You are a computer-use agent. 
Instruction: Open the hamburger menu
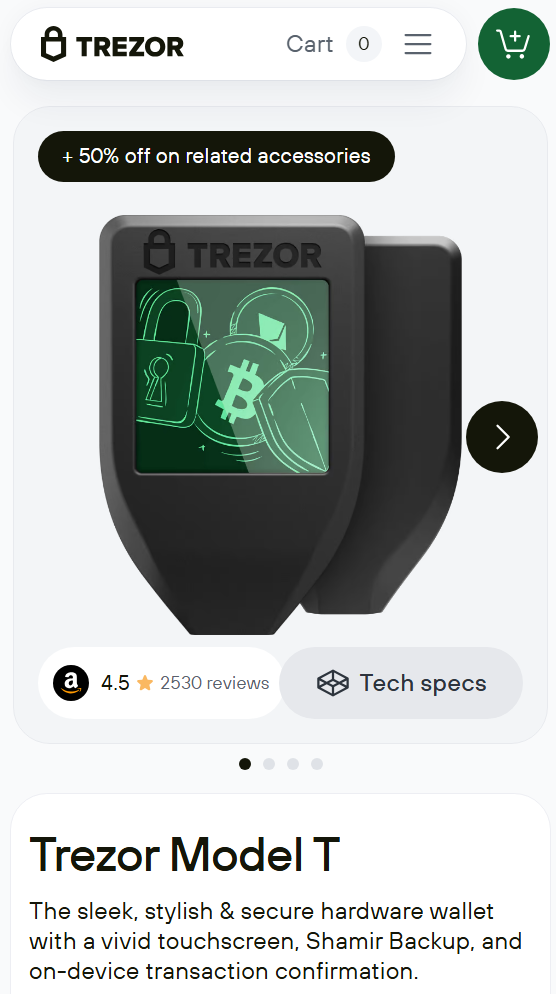click(418, 44)
